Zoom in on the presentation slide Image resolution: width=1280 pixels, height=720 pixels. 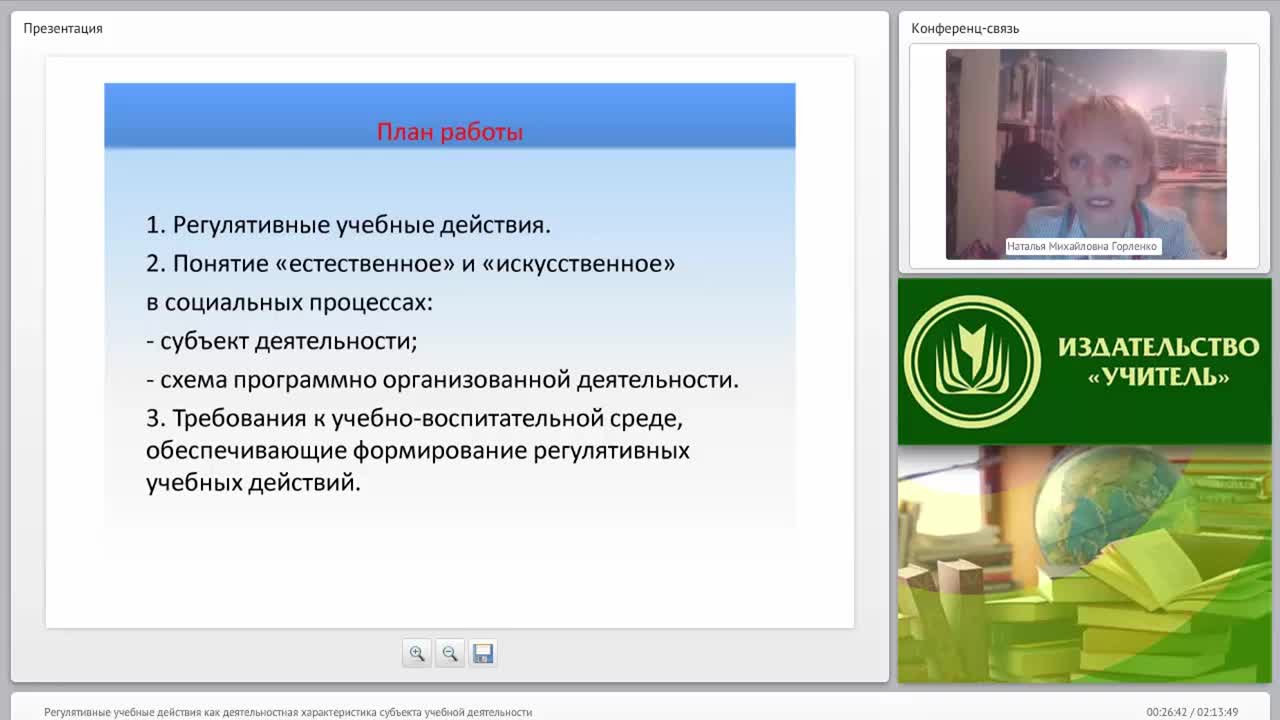click(x=417, y=653)
